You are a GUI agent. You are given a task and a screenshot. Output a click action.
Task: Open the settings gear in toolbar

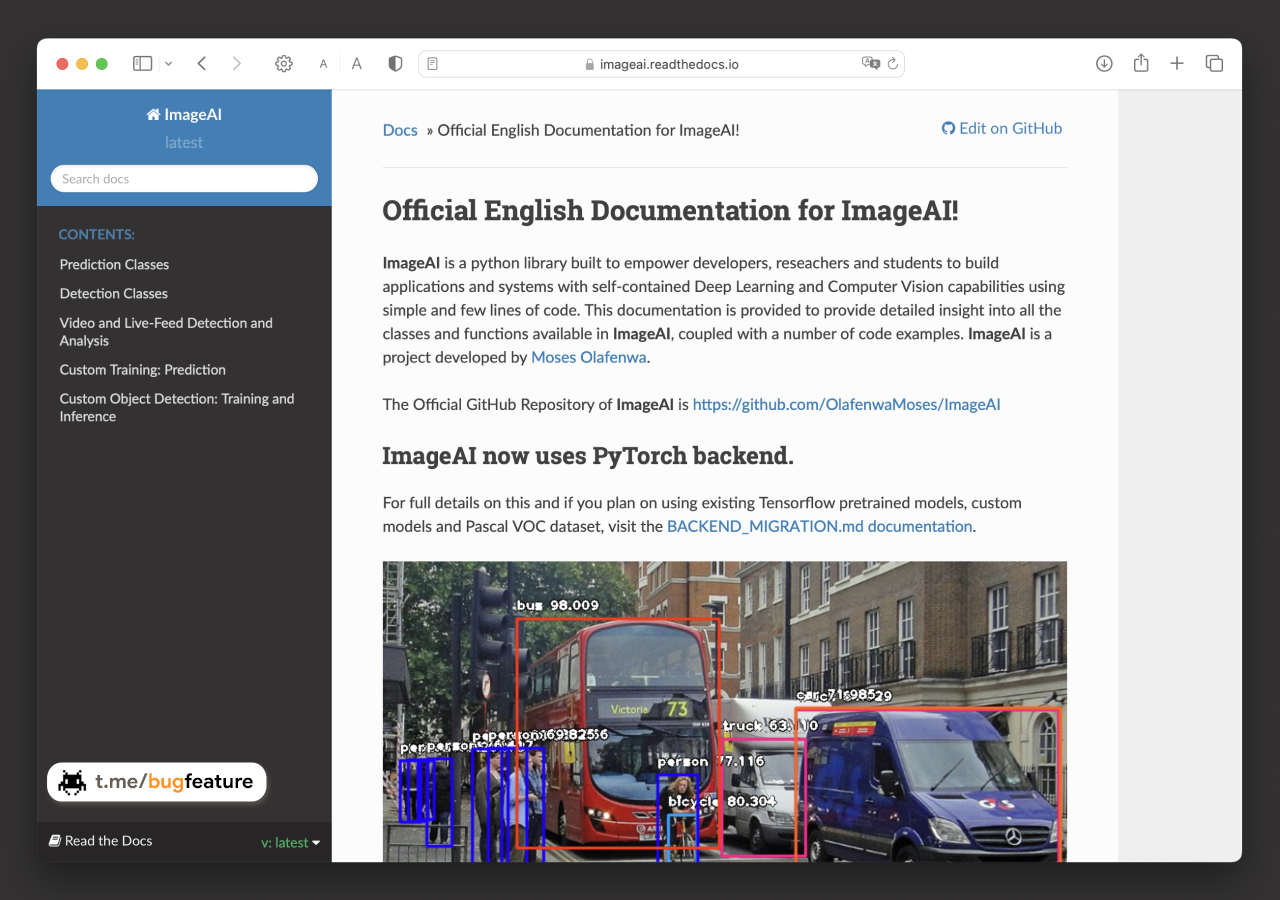point(284,63)
